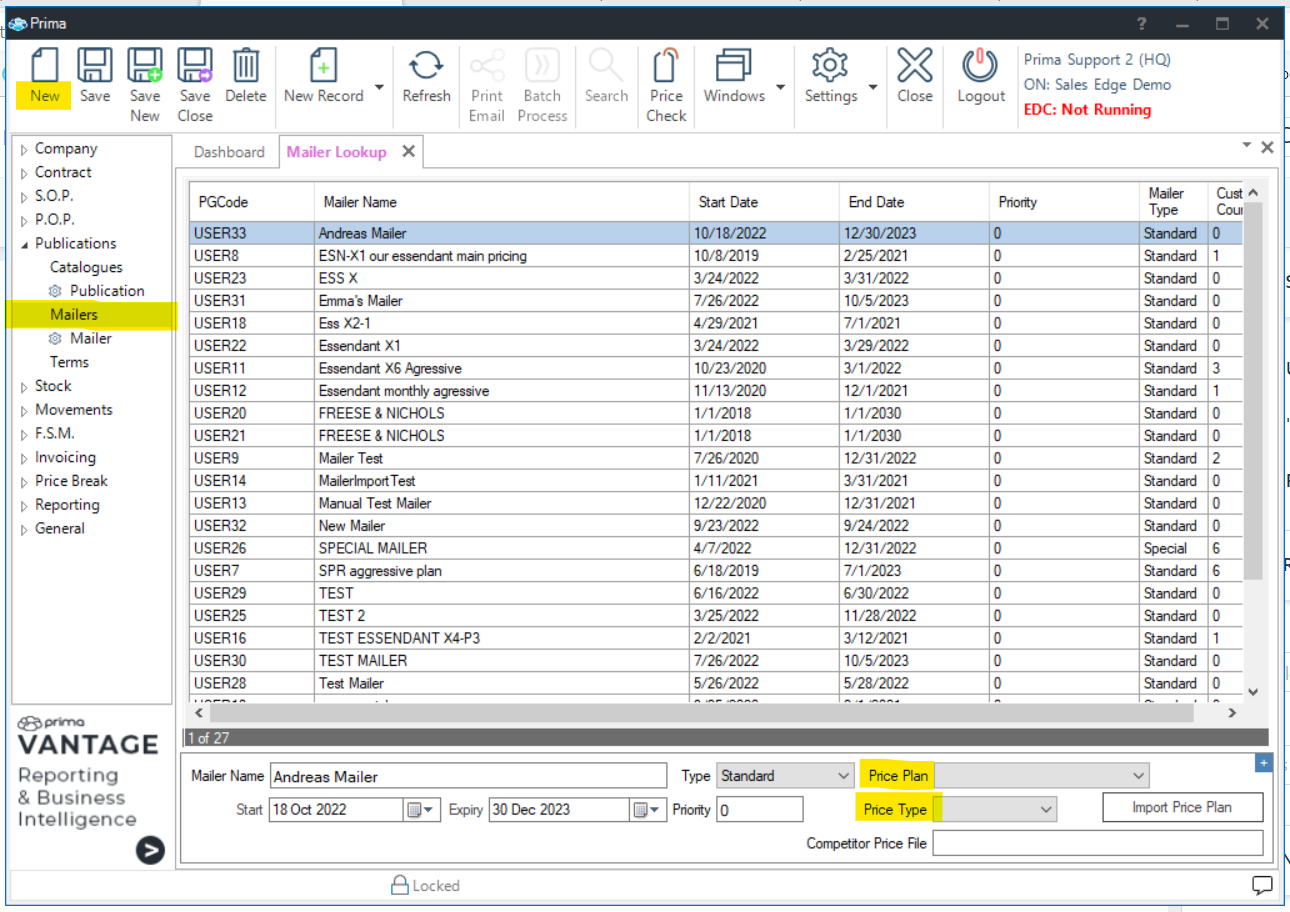Expand the Reporting tree node
The image size is (1290, 912).
point(24,506)
